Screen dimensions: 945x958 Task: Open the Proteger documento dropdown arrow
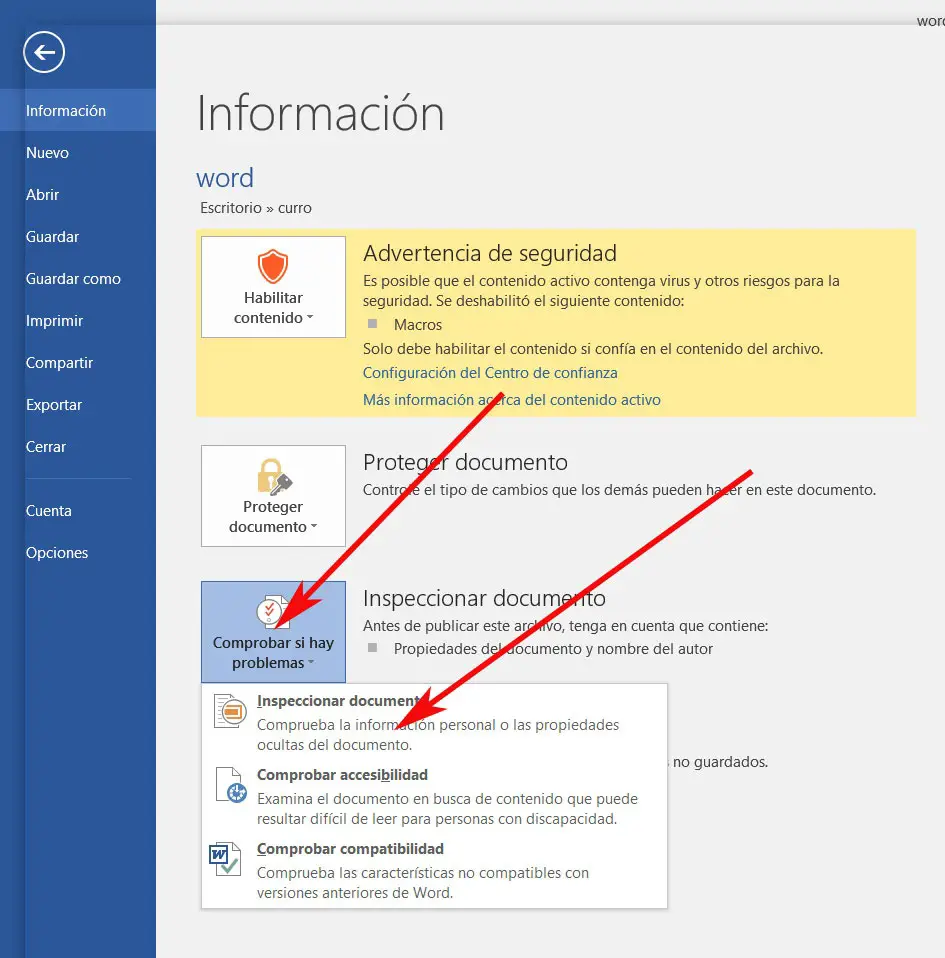point(314,526)
